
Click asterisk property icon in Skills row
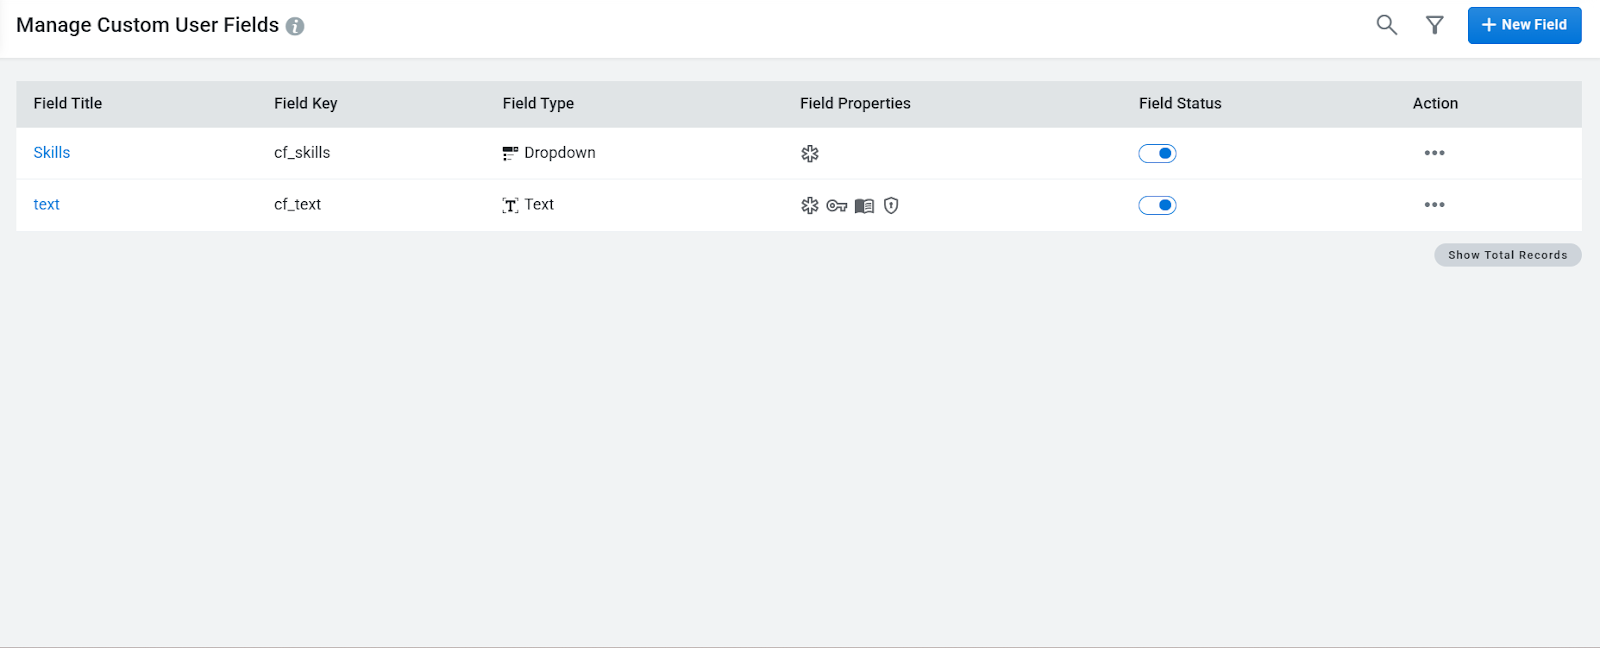coord(810,153)
